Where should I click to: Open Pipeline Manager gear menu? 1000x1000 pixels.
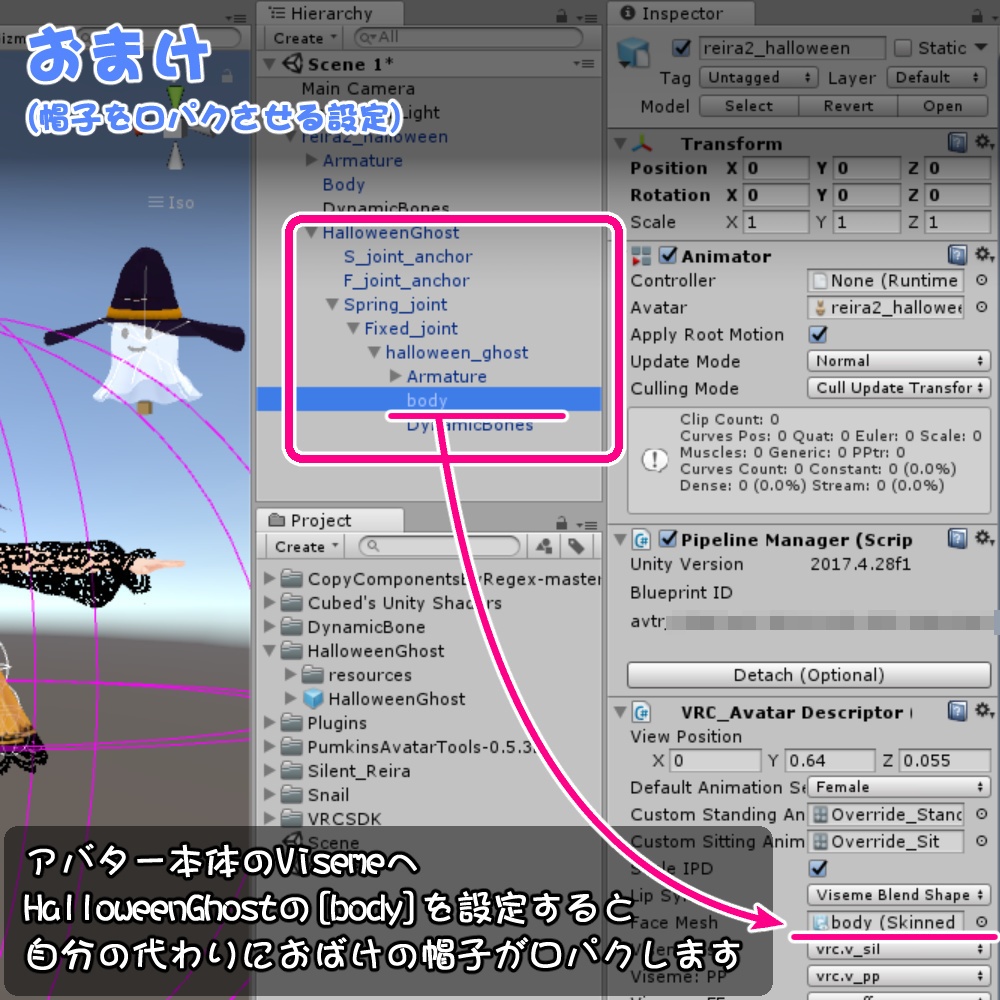click(983, 539)
